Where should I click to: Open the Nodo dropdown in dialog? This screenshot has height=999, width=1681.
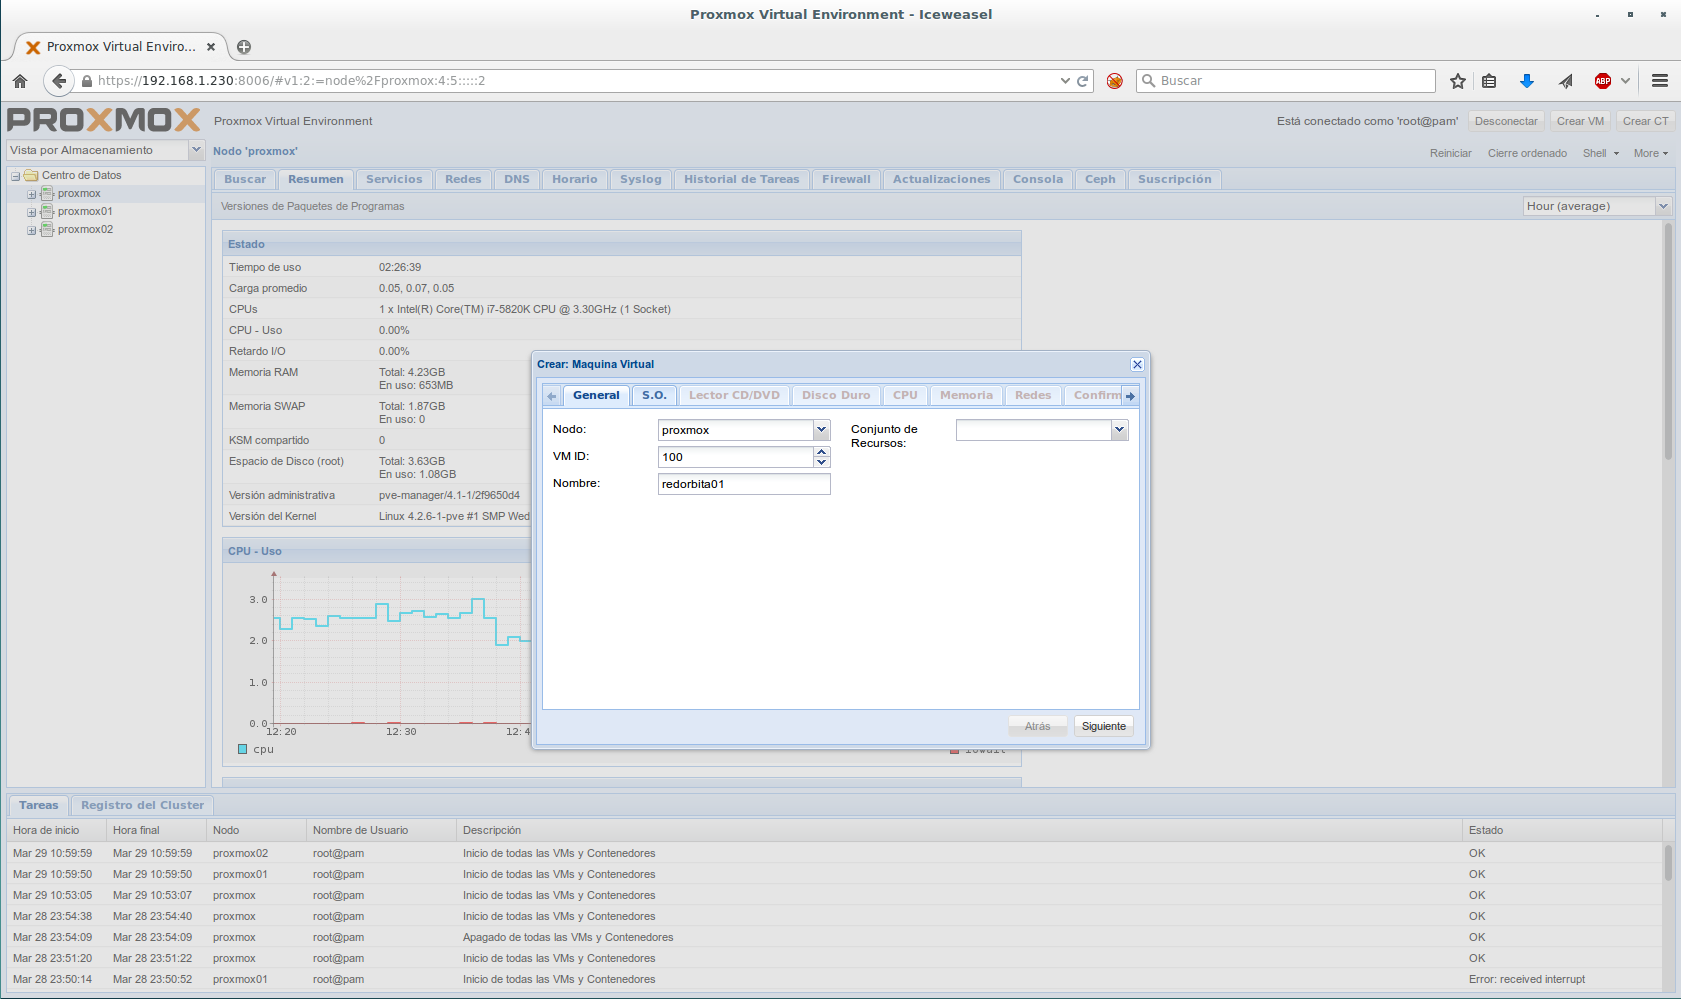point(821,430)
